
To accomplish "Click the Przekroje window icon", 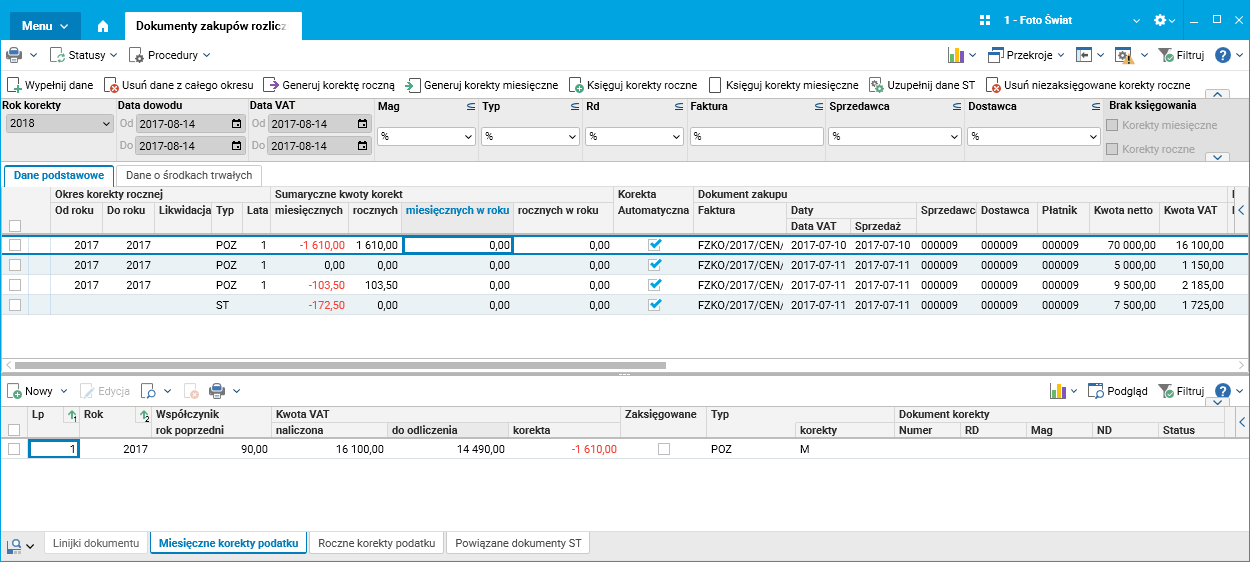I will pyautogui.click(x=996, y=55).
